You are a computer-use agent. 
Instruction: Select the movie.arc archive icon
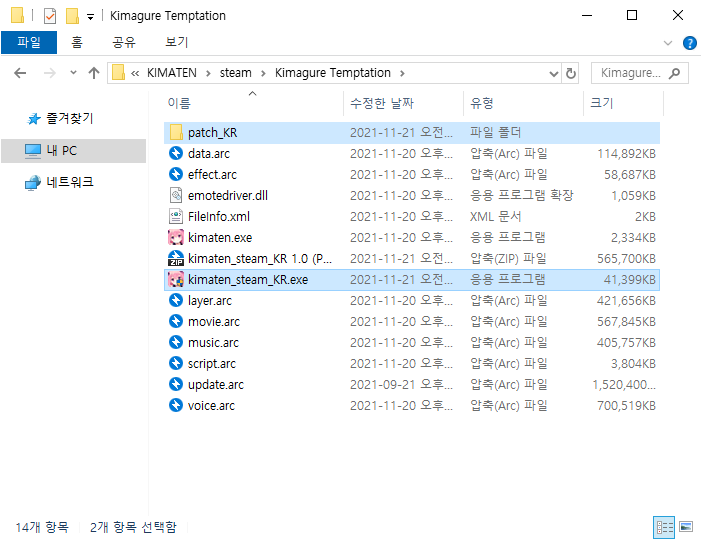coord(176,321)
